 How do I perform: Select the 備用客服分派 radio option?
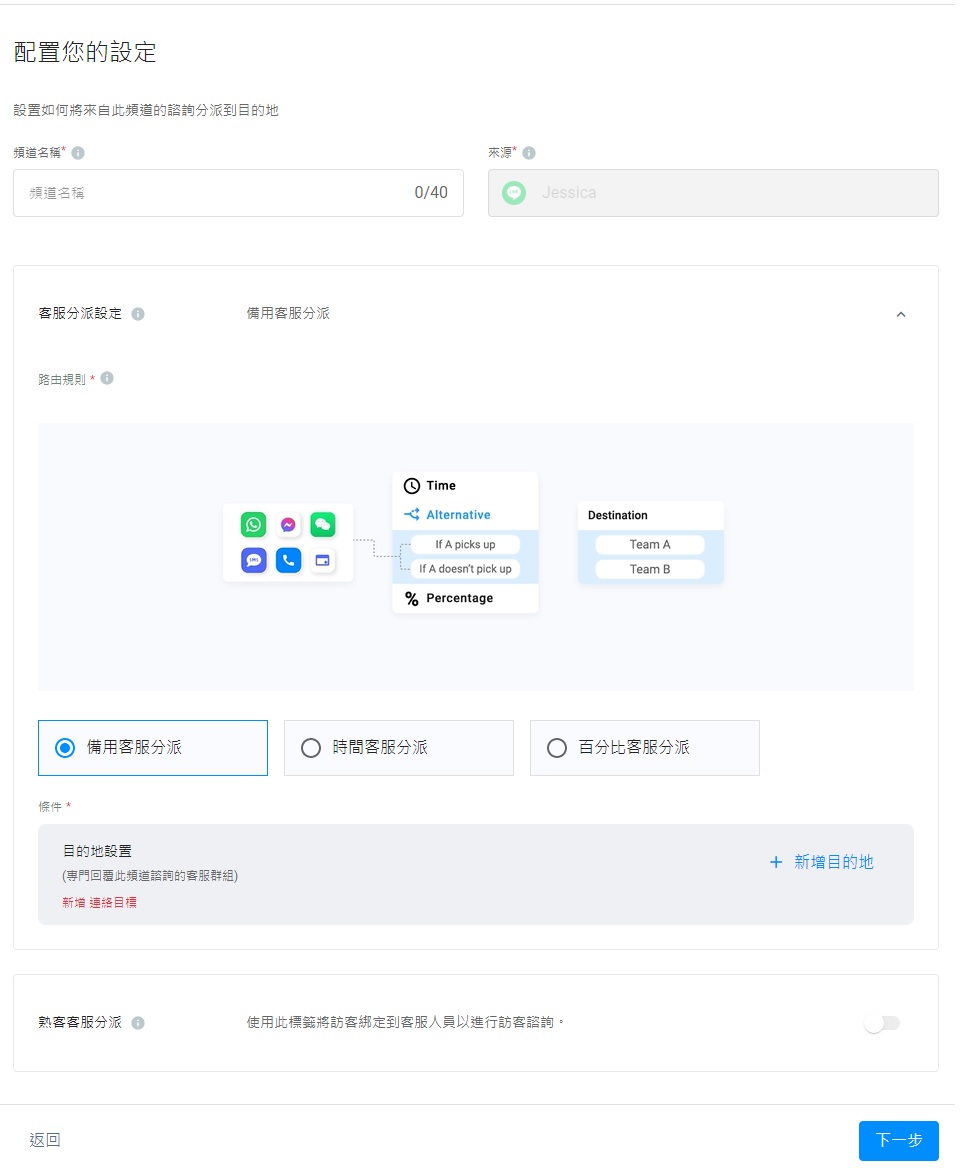pyautogui.click(x=153, y=747)
